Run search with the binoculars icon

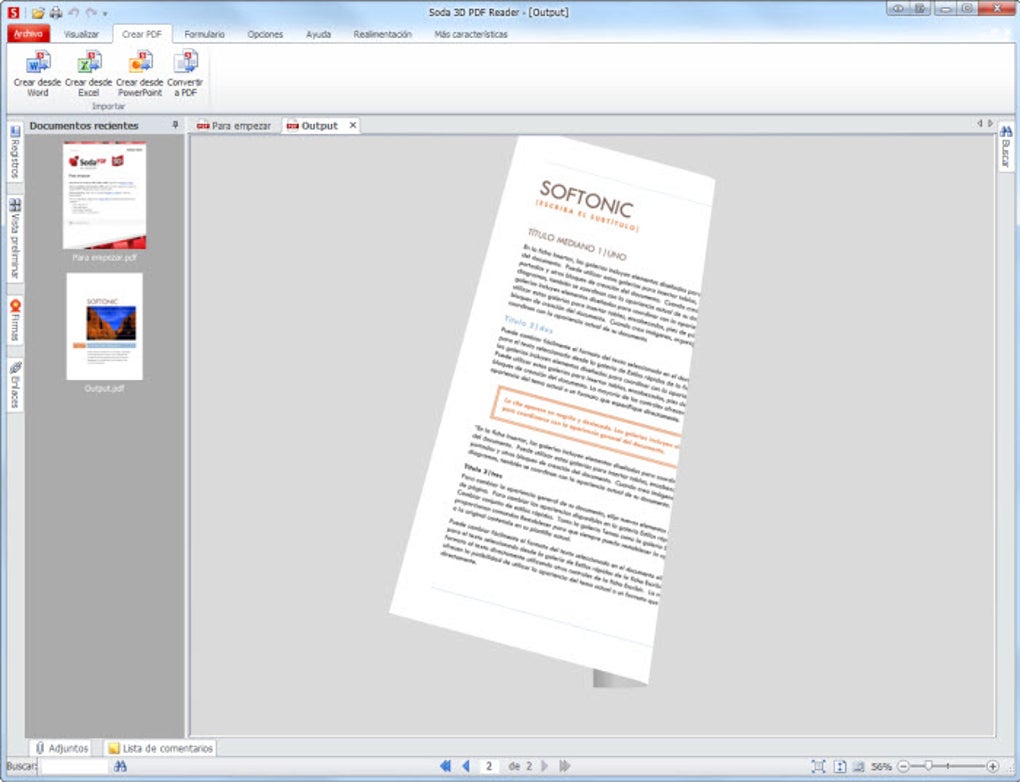click(120, 766)
